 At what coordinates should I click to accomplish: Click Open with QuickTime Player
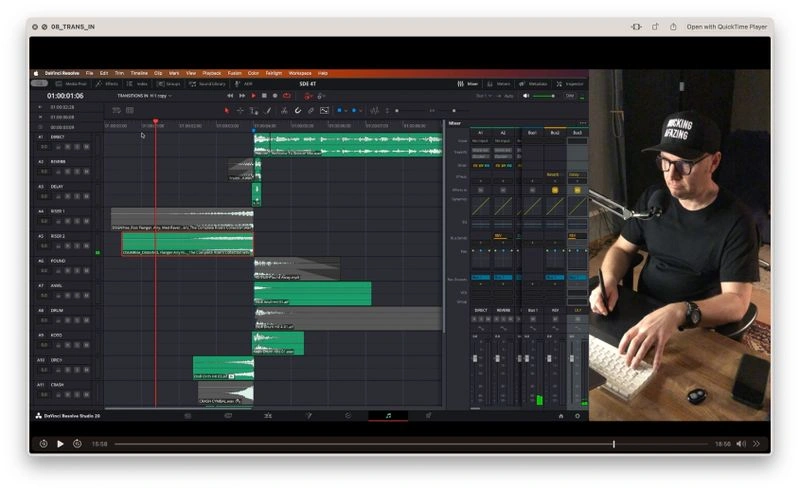point(727,27)
